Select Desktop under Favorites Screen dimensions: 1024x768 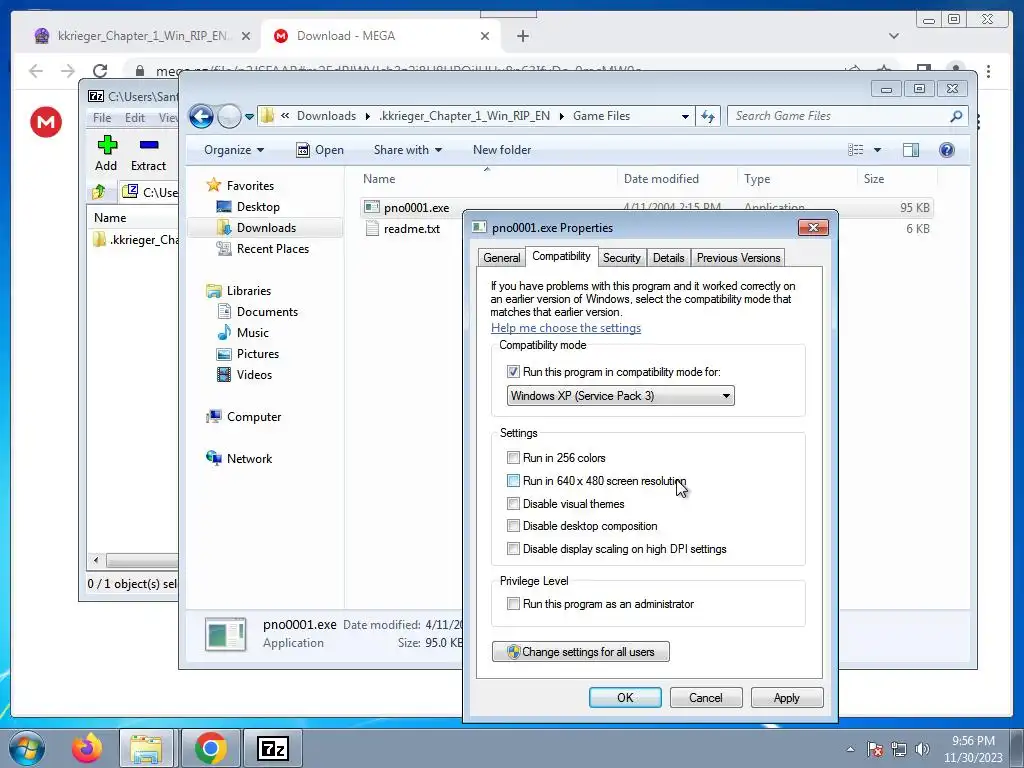click(x=258, y=206)
